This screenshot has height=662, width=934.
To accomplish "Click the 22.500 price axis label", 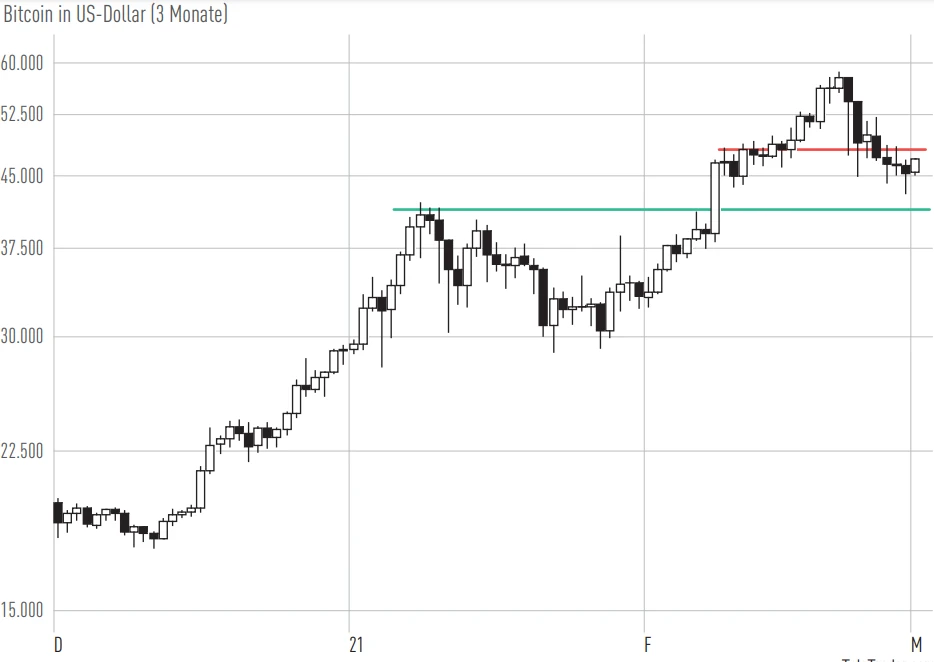I will [x=24, y=451].
